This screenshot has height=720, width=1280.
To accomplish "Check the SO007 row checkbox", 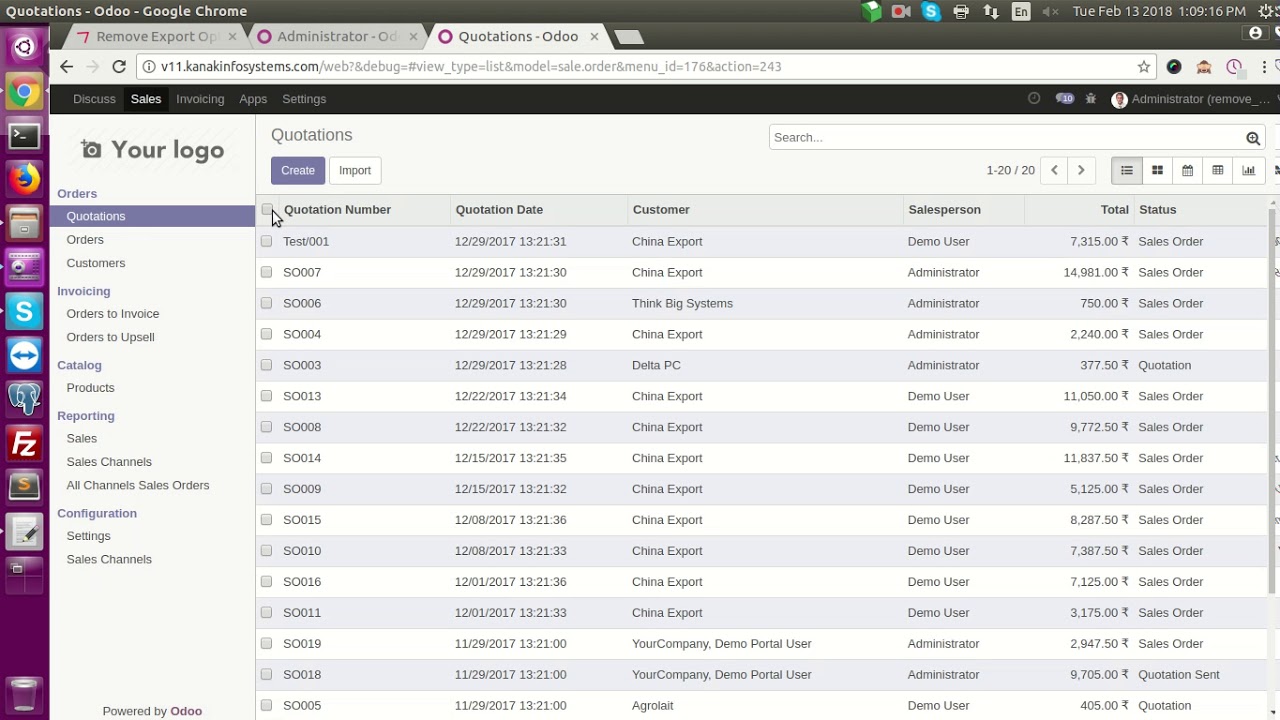I will (x=266, y=272).
